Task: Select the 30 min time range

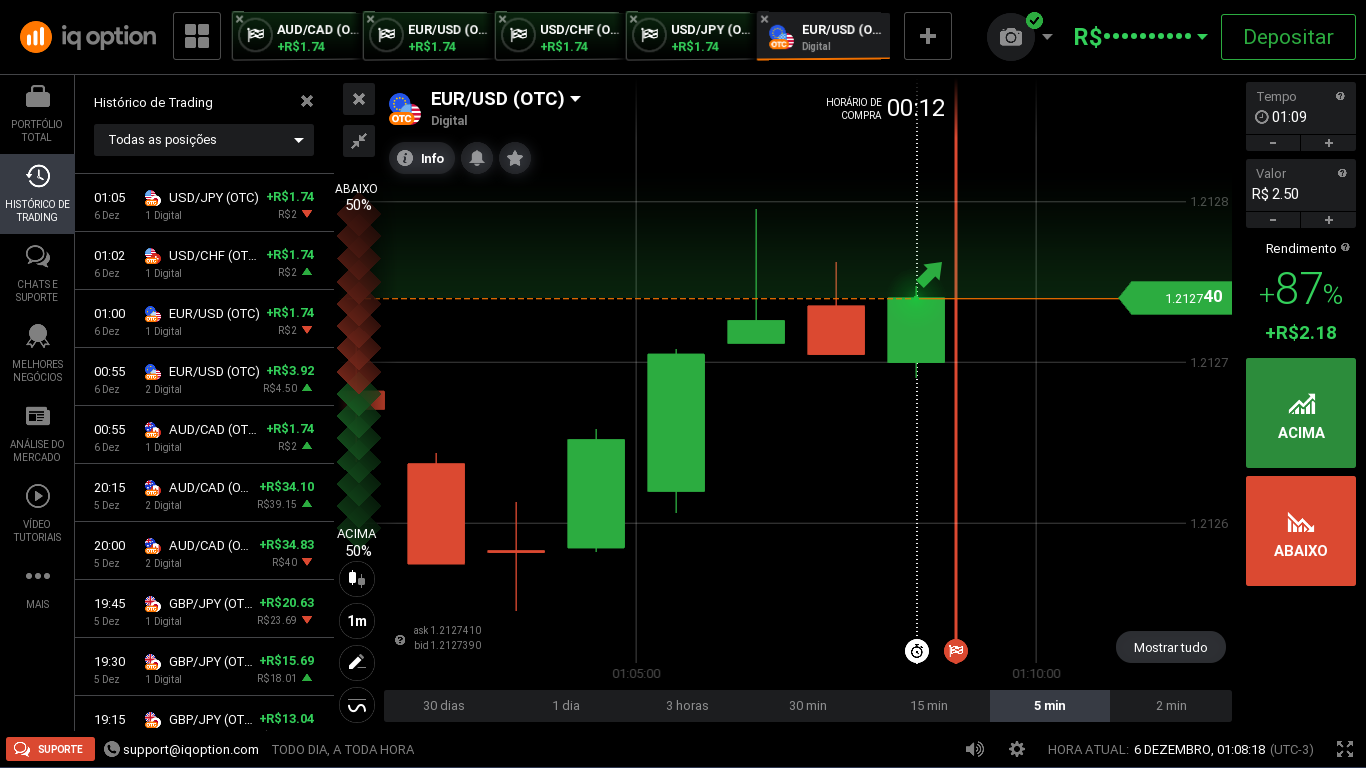Action: pyautogui.click(x=808, y=706)
